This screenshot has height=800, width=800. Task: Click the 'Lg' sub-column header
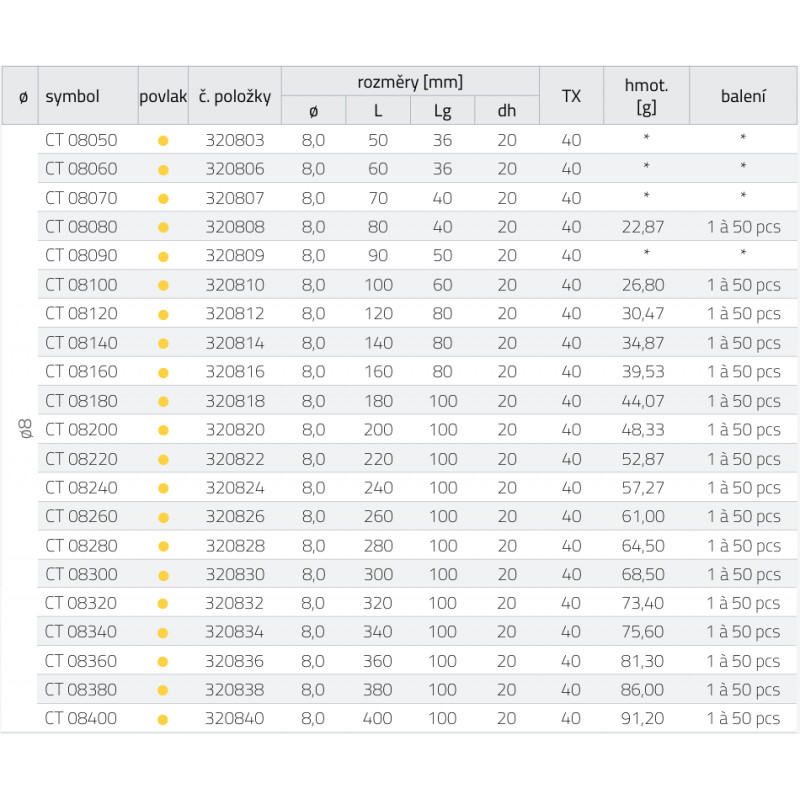point(442,111)
